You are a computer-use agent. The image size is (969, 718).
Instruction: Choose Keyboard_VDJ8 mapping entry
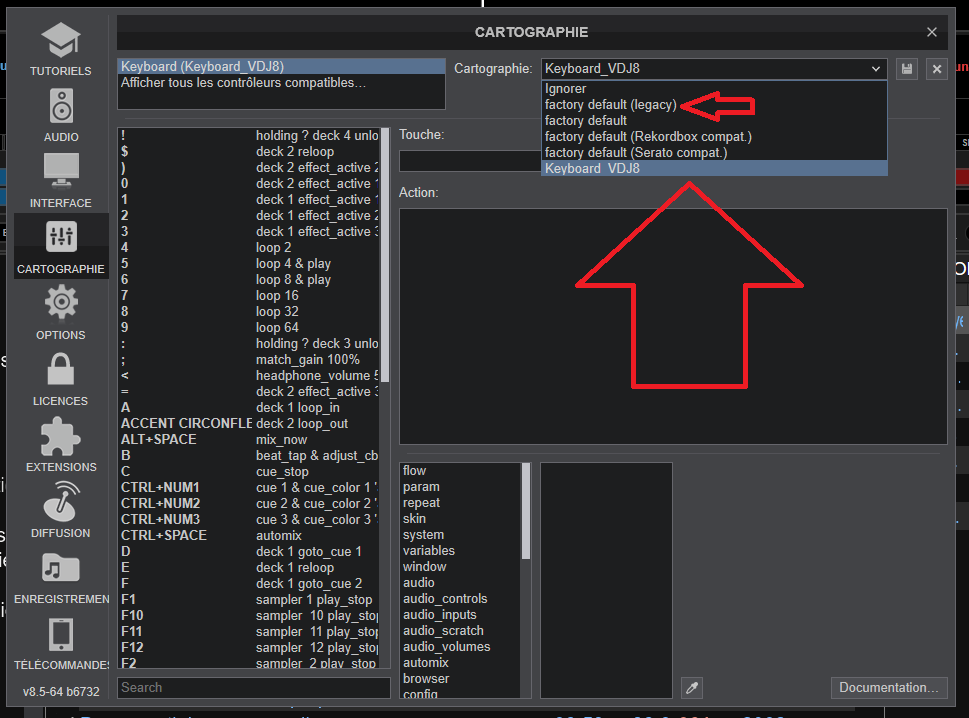point(714,168)
